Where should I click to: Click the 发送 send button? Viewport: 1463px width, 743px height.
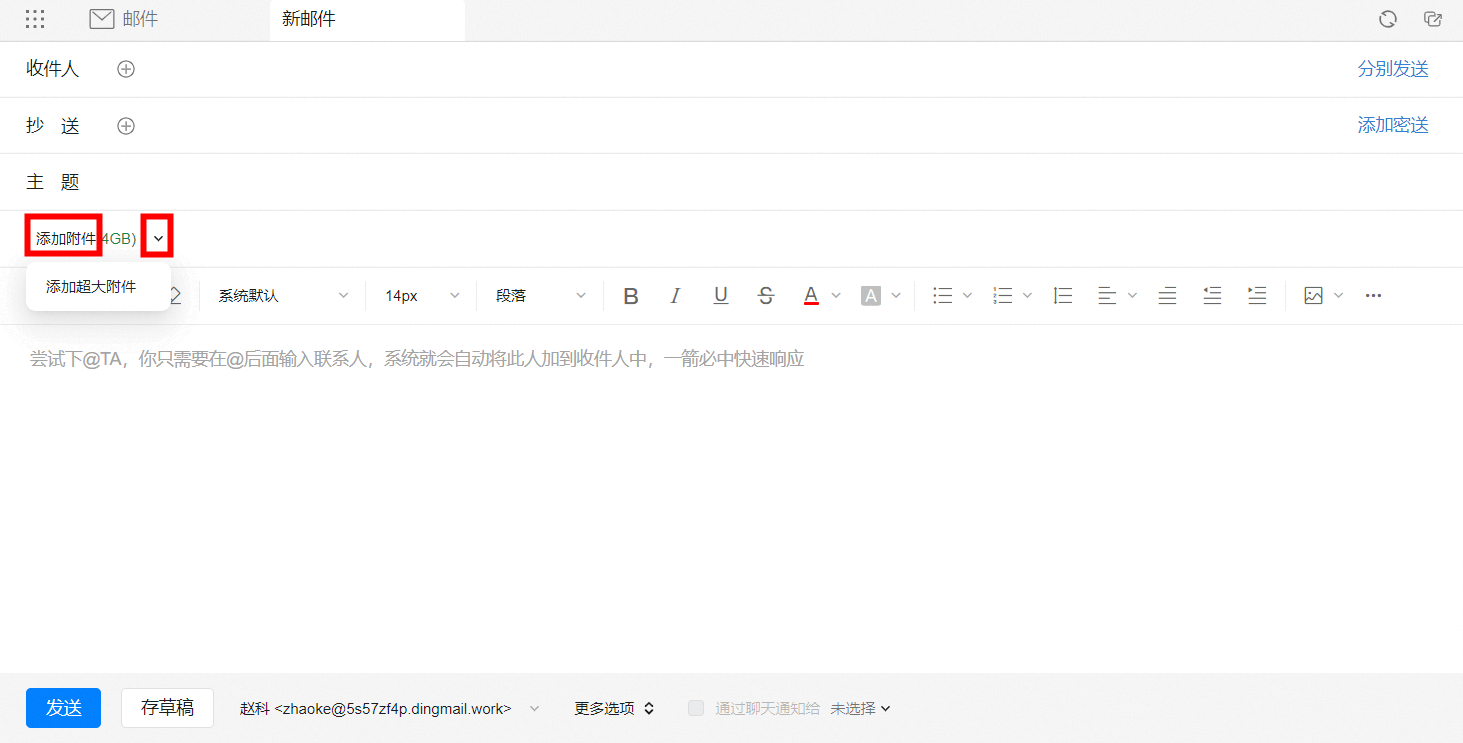(x=63, y=708)
